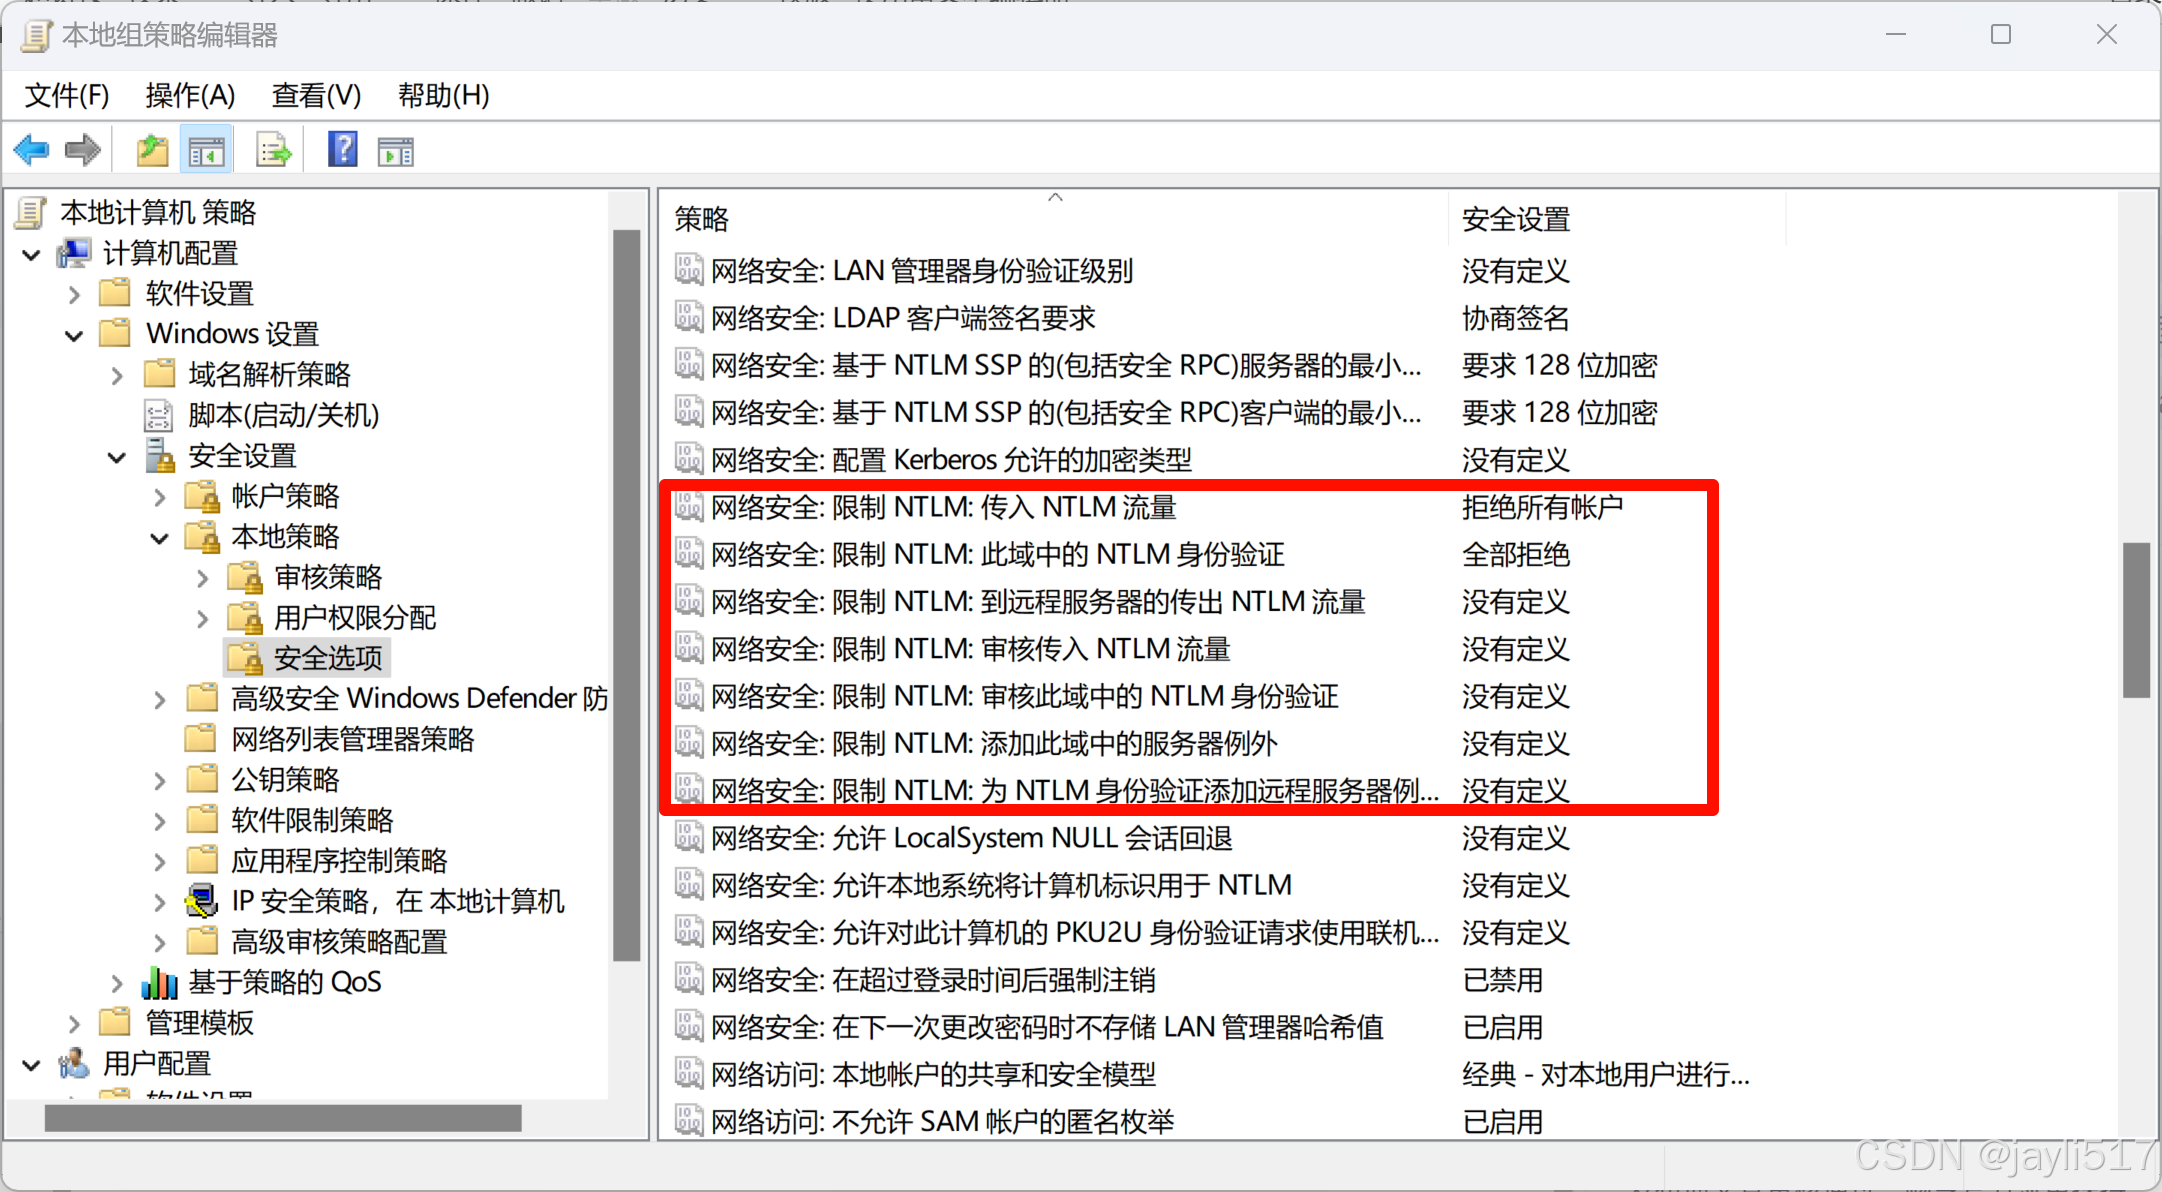Click the blue Help question mark icon
The width and height of the screenshot is (2162, 1192).
point(342,151)
